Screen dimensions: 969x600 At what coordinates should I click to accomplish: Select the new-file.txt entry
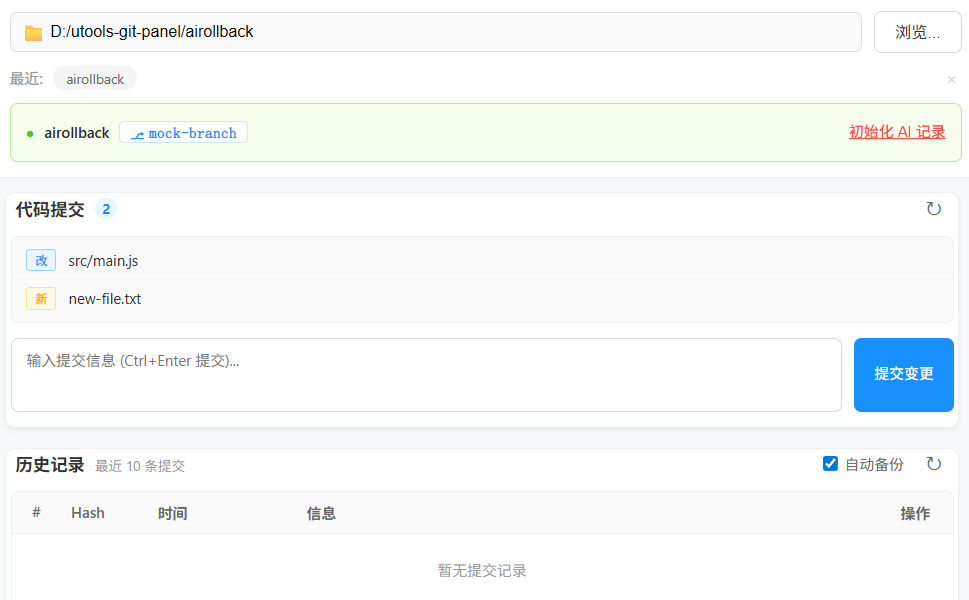point(105,299)
